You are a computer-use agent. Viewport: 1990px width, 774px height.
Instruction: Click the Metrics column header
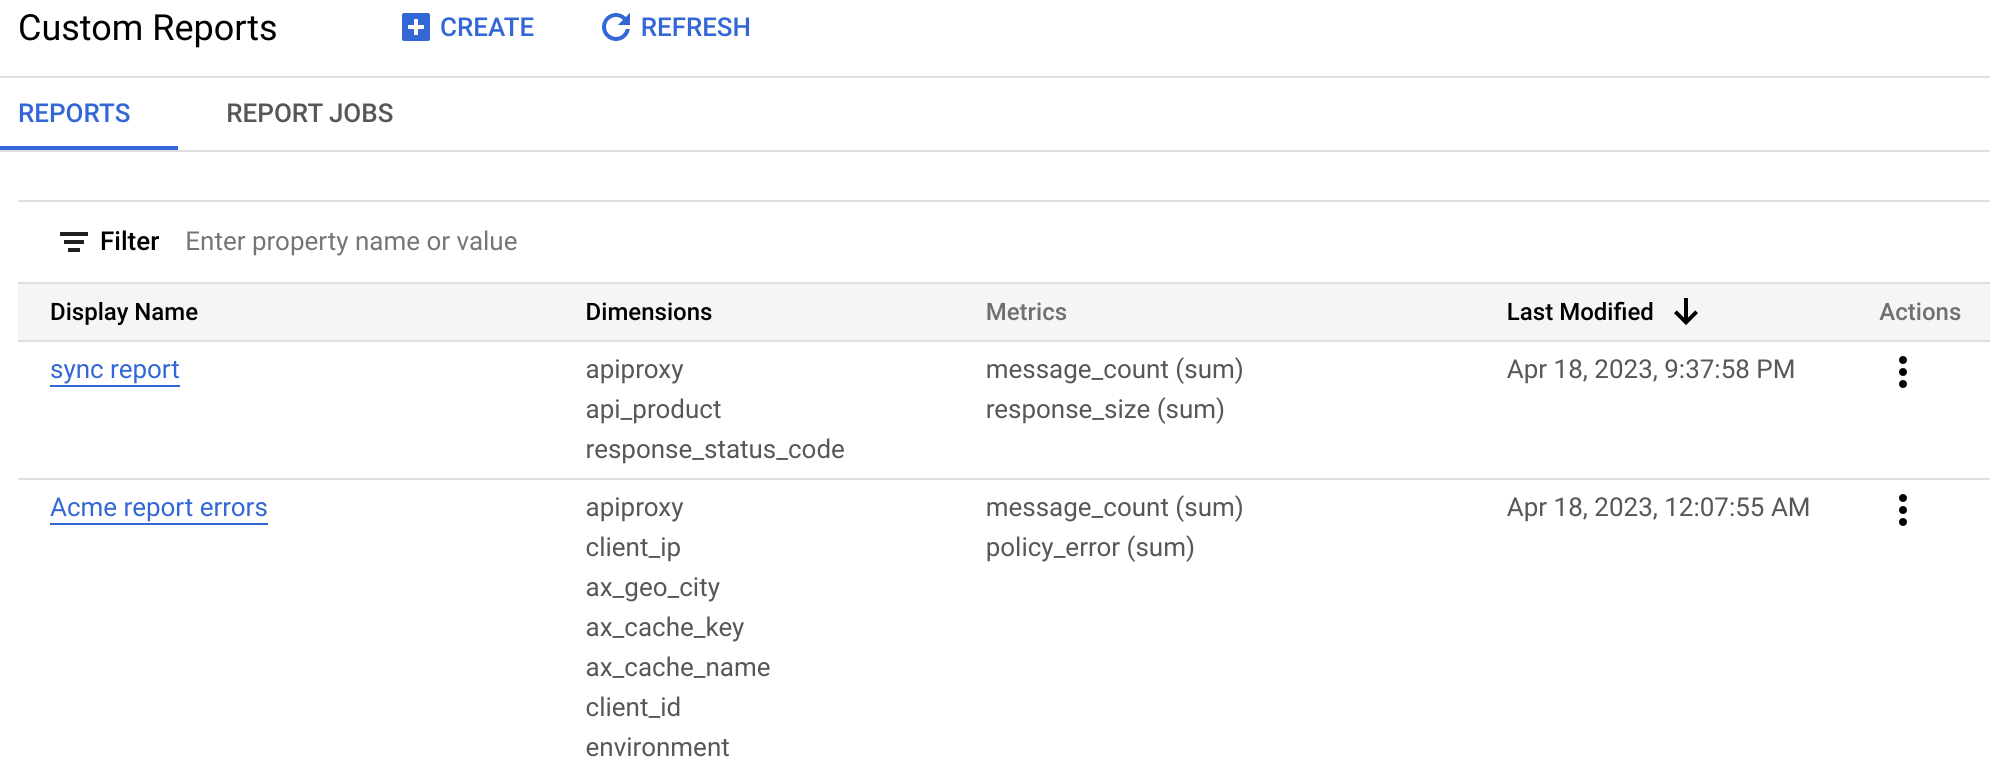1025,312
